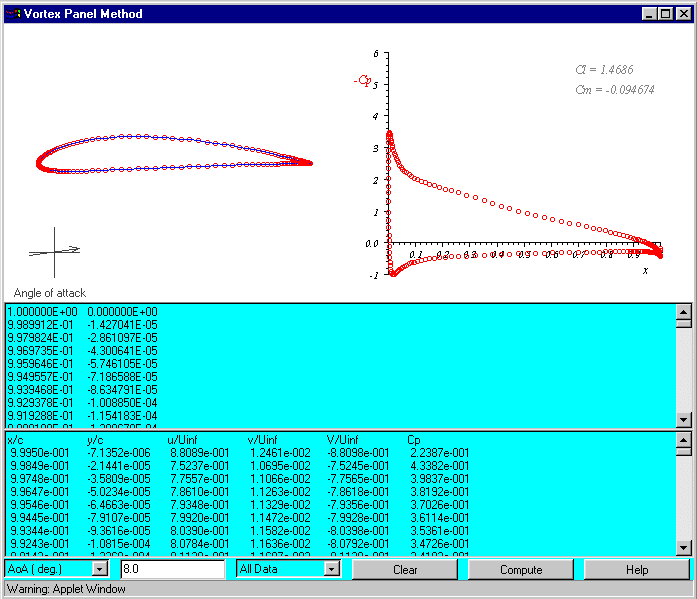Select coordinate row 9.939468E-01
The height and width of the screenshot is (599, 697).
pyautogui.click(x=82, y=390)
